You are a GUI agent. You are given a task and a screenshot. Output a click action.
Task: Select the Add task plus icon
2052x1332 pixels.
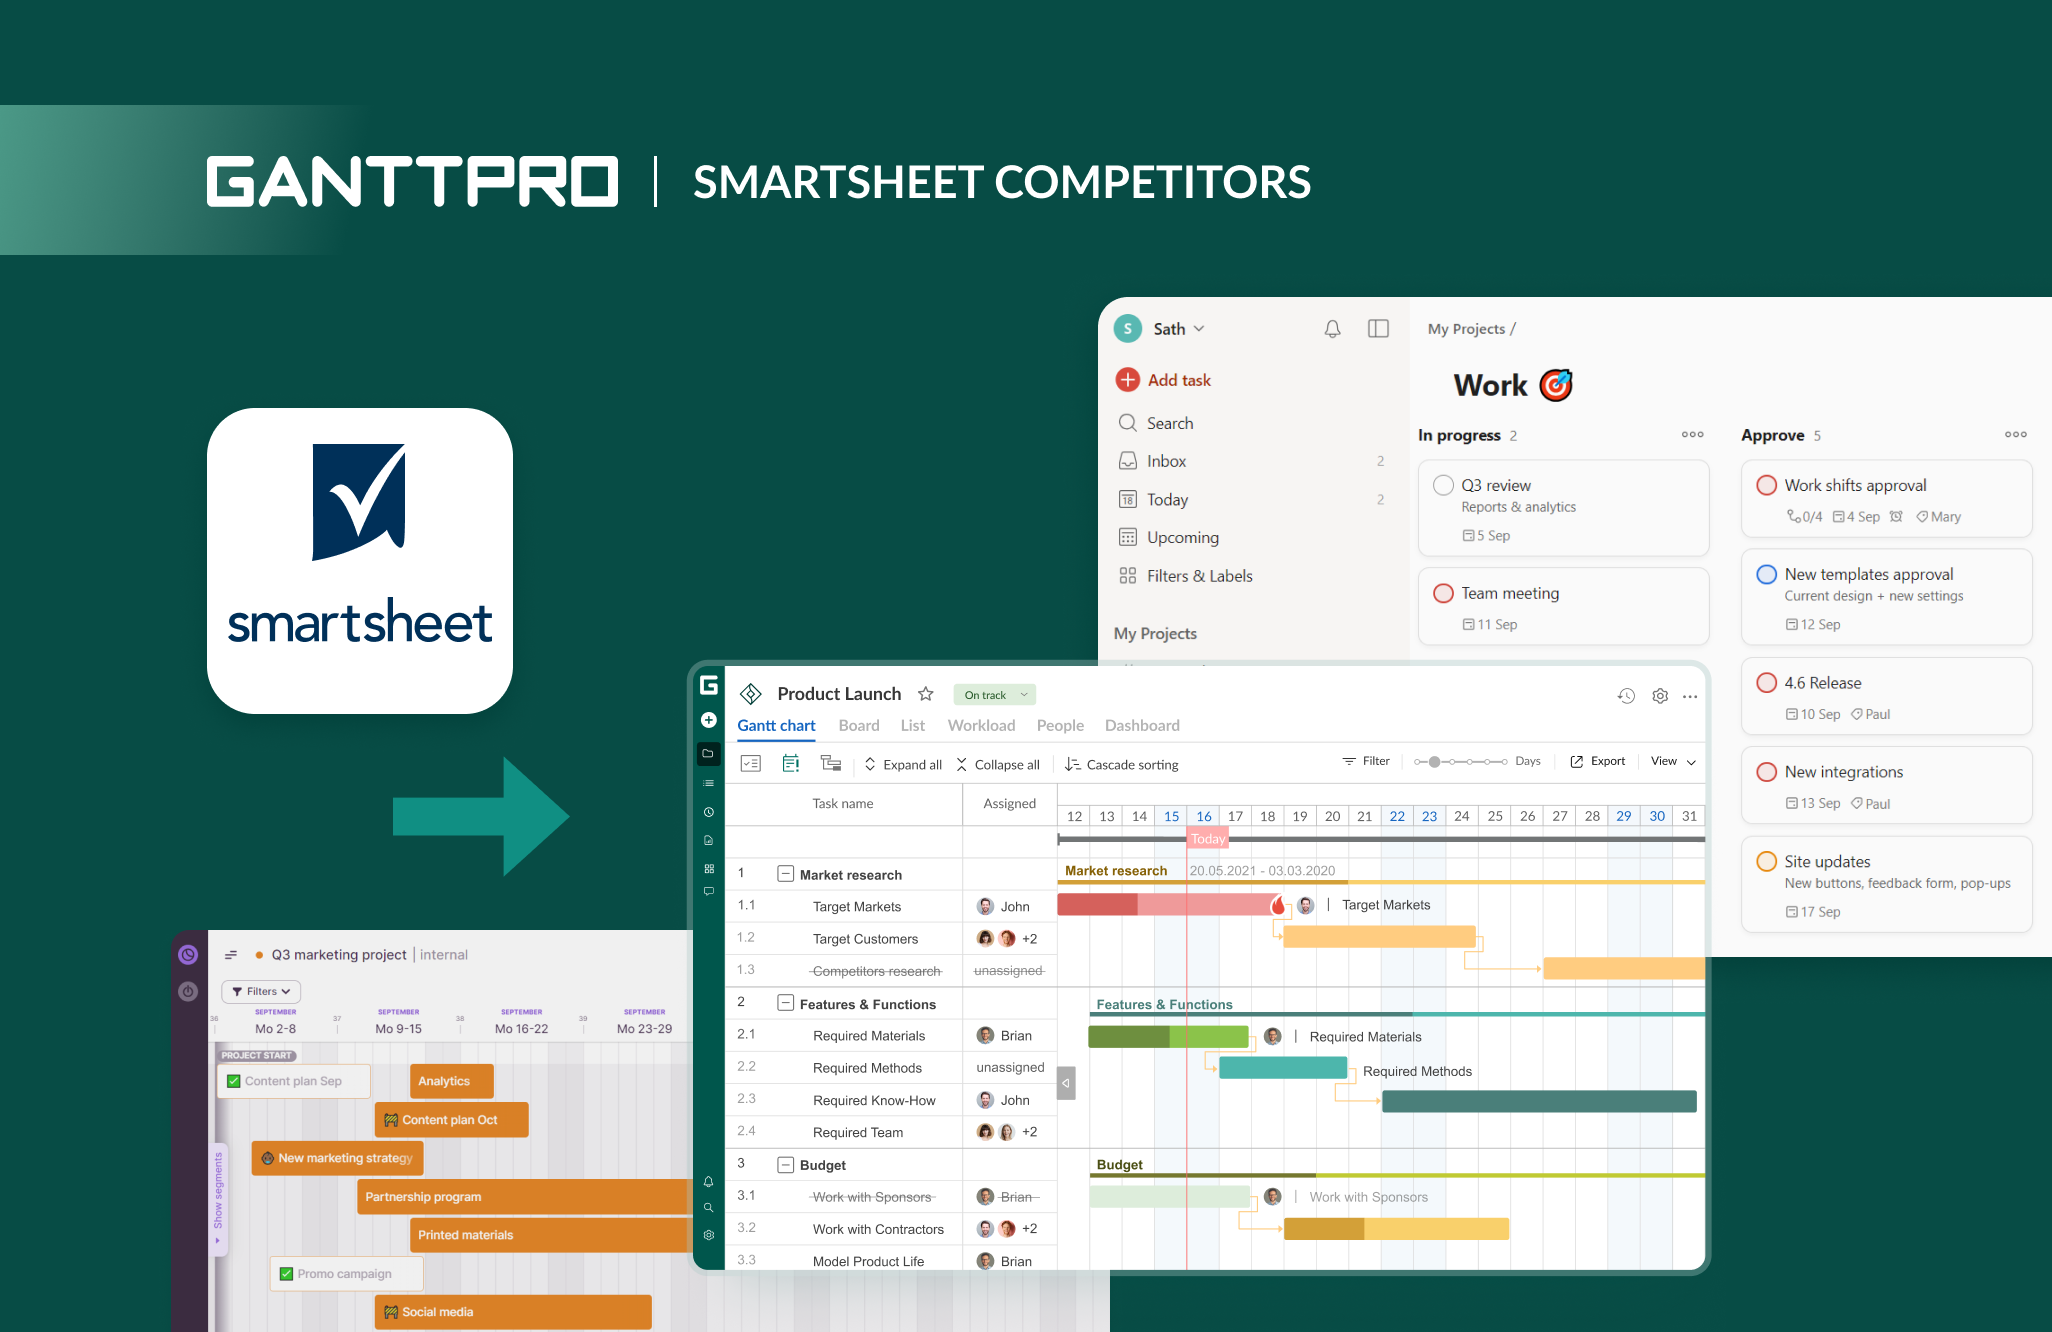[1128, 380]
